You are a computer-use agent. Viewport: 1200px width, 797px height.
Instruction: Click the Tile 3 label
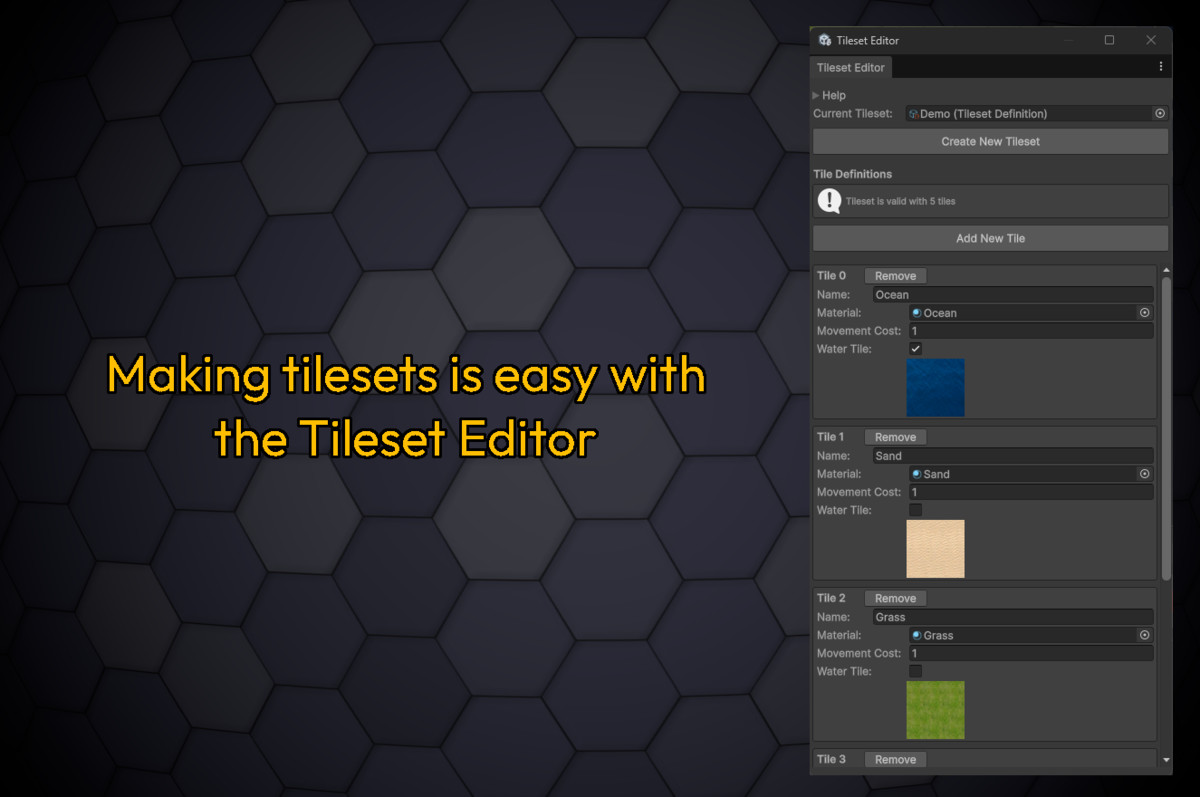tap(831, 759)
